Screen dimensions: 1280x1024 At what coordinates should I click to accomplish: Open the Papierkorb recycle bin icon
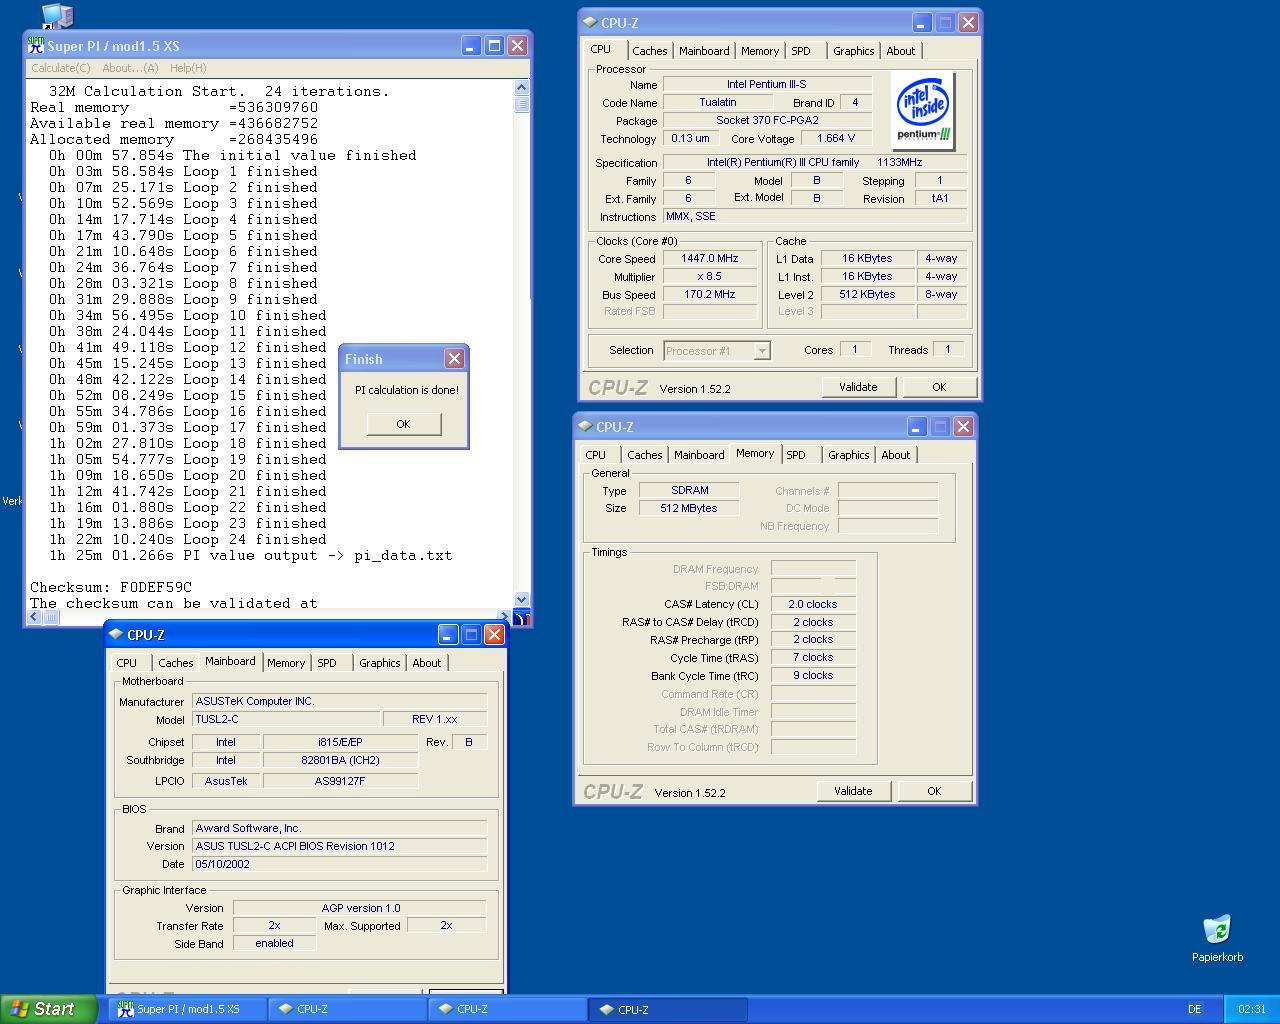click(1217, 930)
